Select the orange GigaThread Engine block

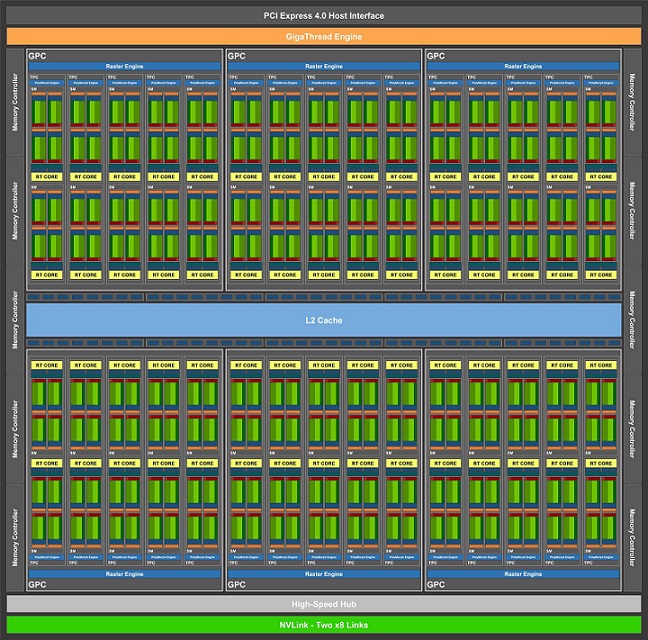(x=324, y=37)
